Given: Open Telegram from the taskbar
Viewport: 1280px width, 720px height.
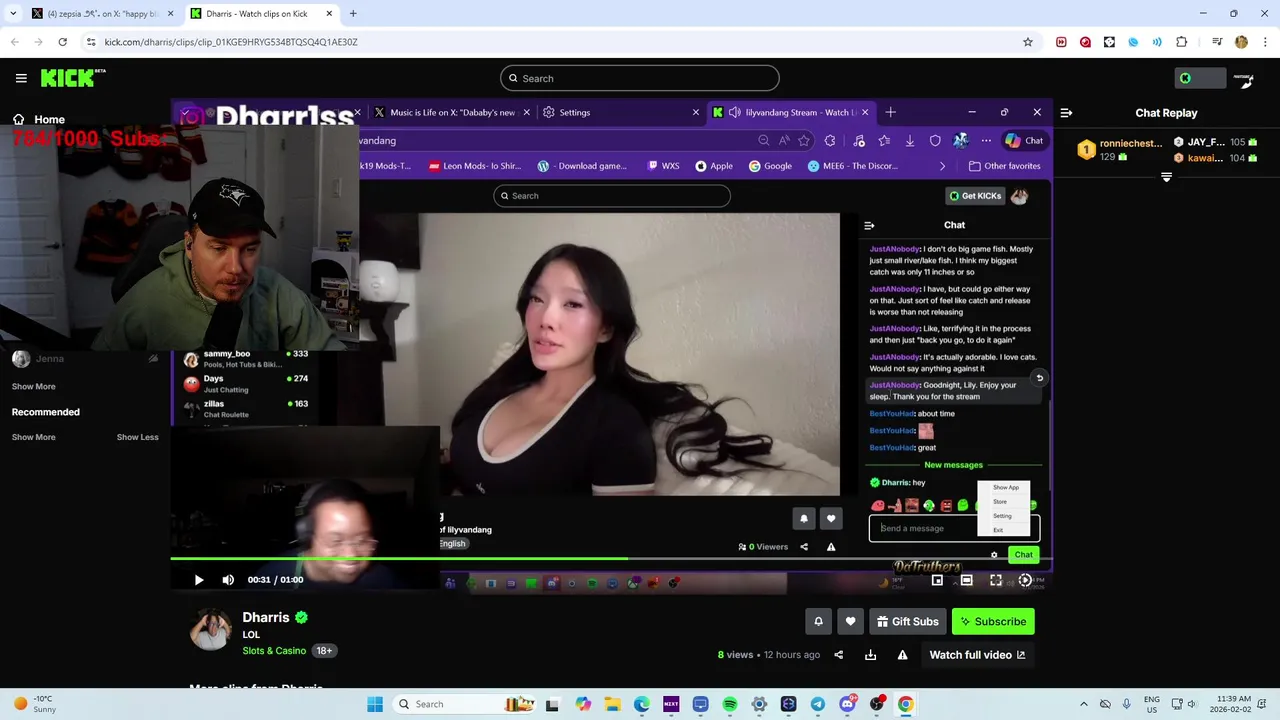Looking at the screenshot, I should pos(817,704).
